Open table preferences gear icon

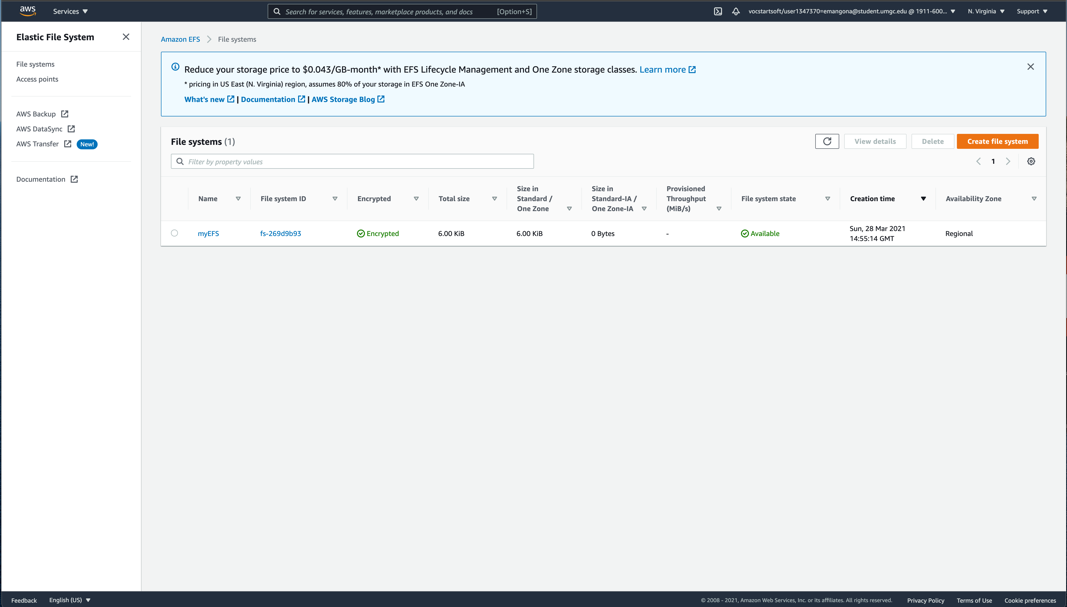point(1031,161)
